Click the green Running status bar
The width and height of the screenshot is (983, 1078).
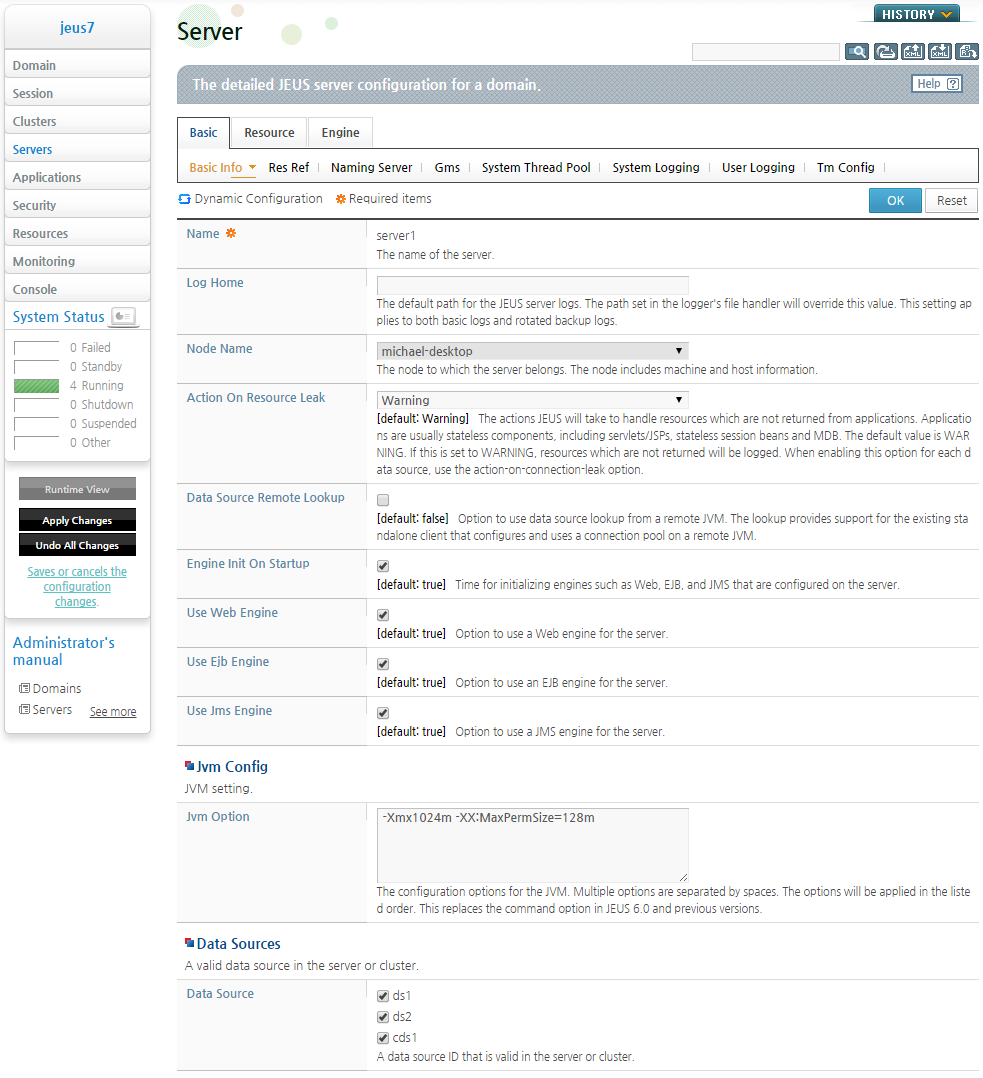[36, 386]
